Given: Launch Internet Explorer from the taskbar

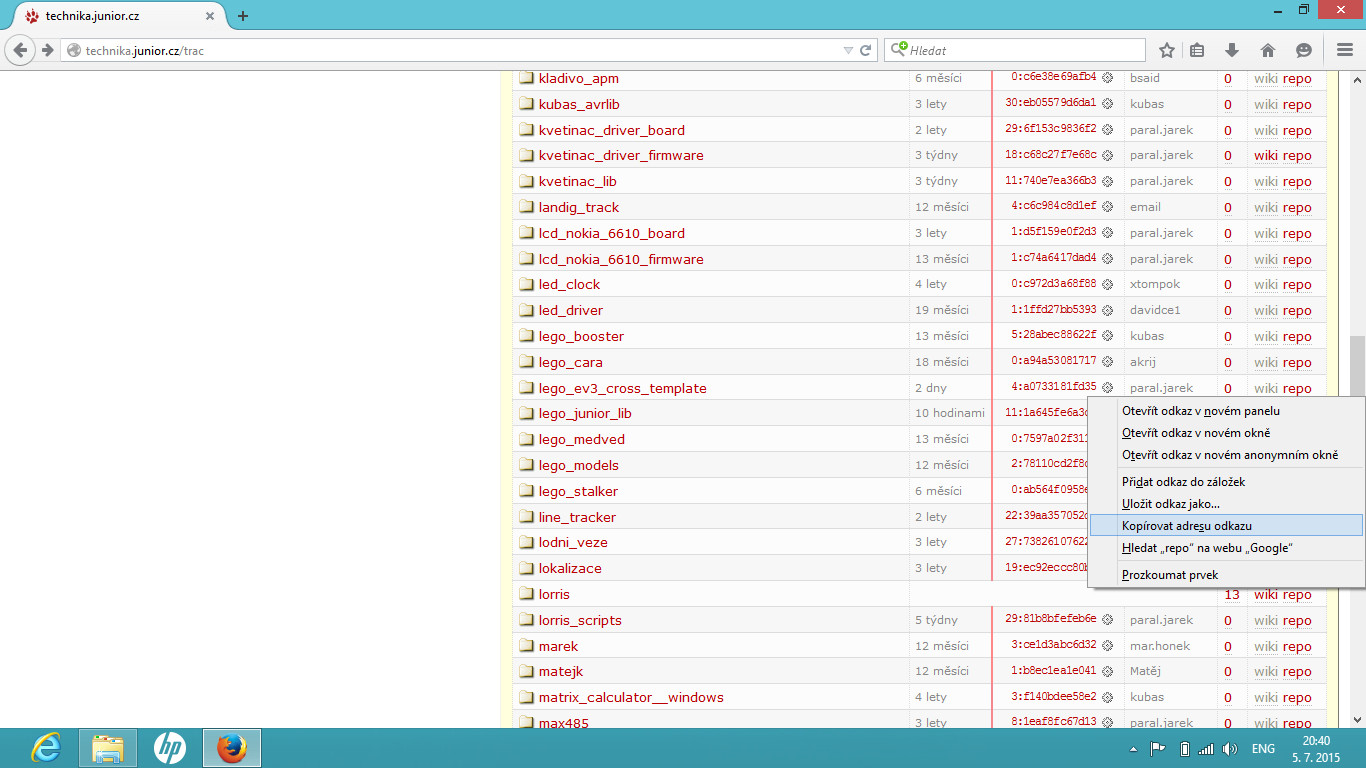Looking at the screenshot, I should point(46,748).
